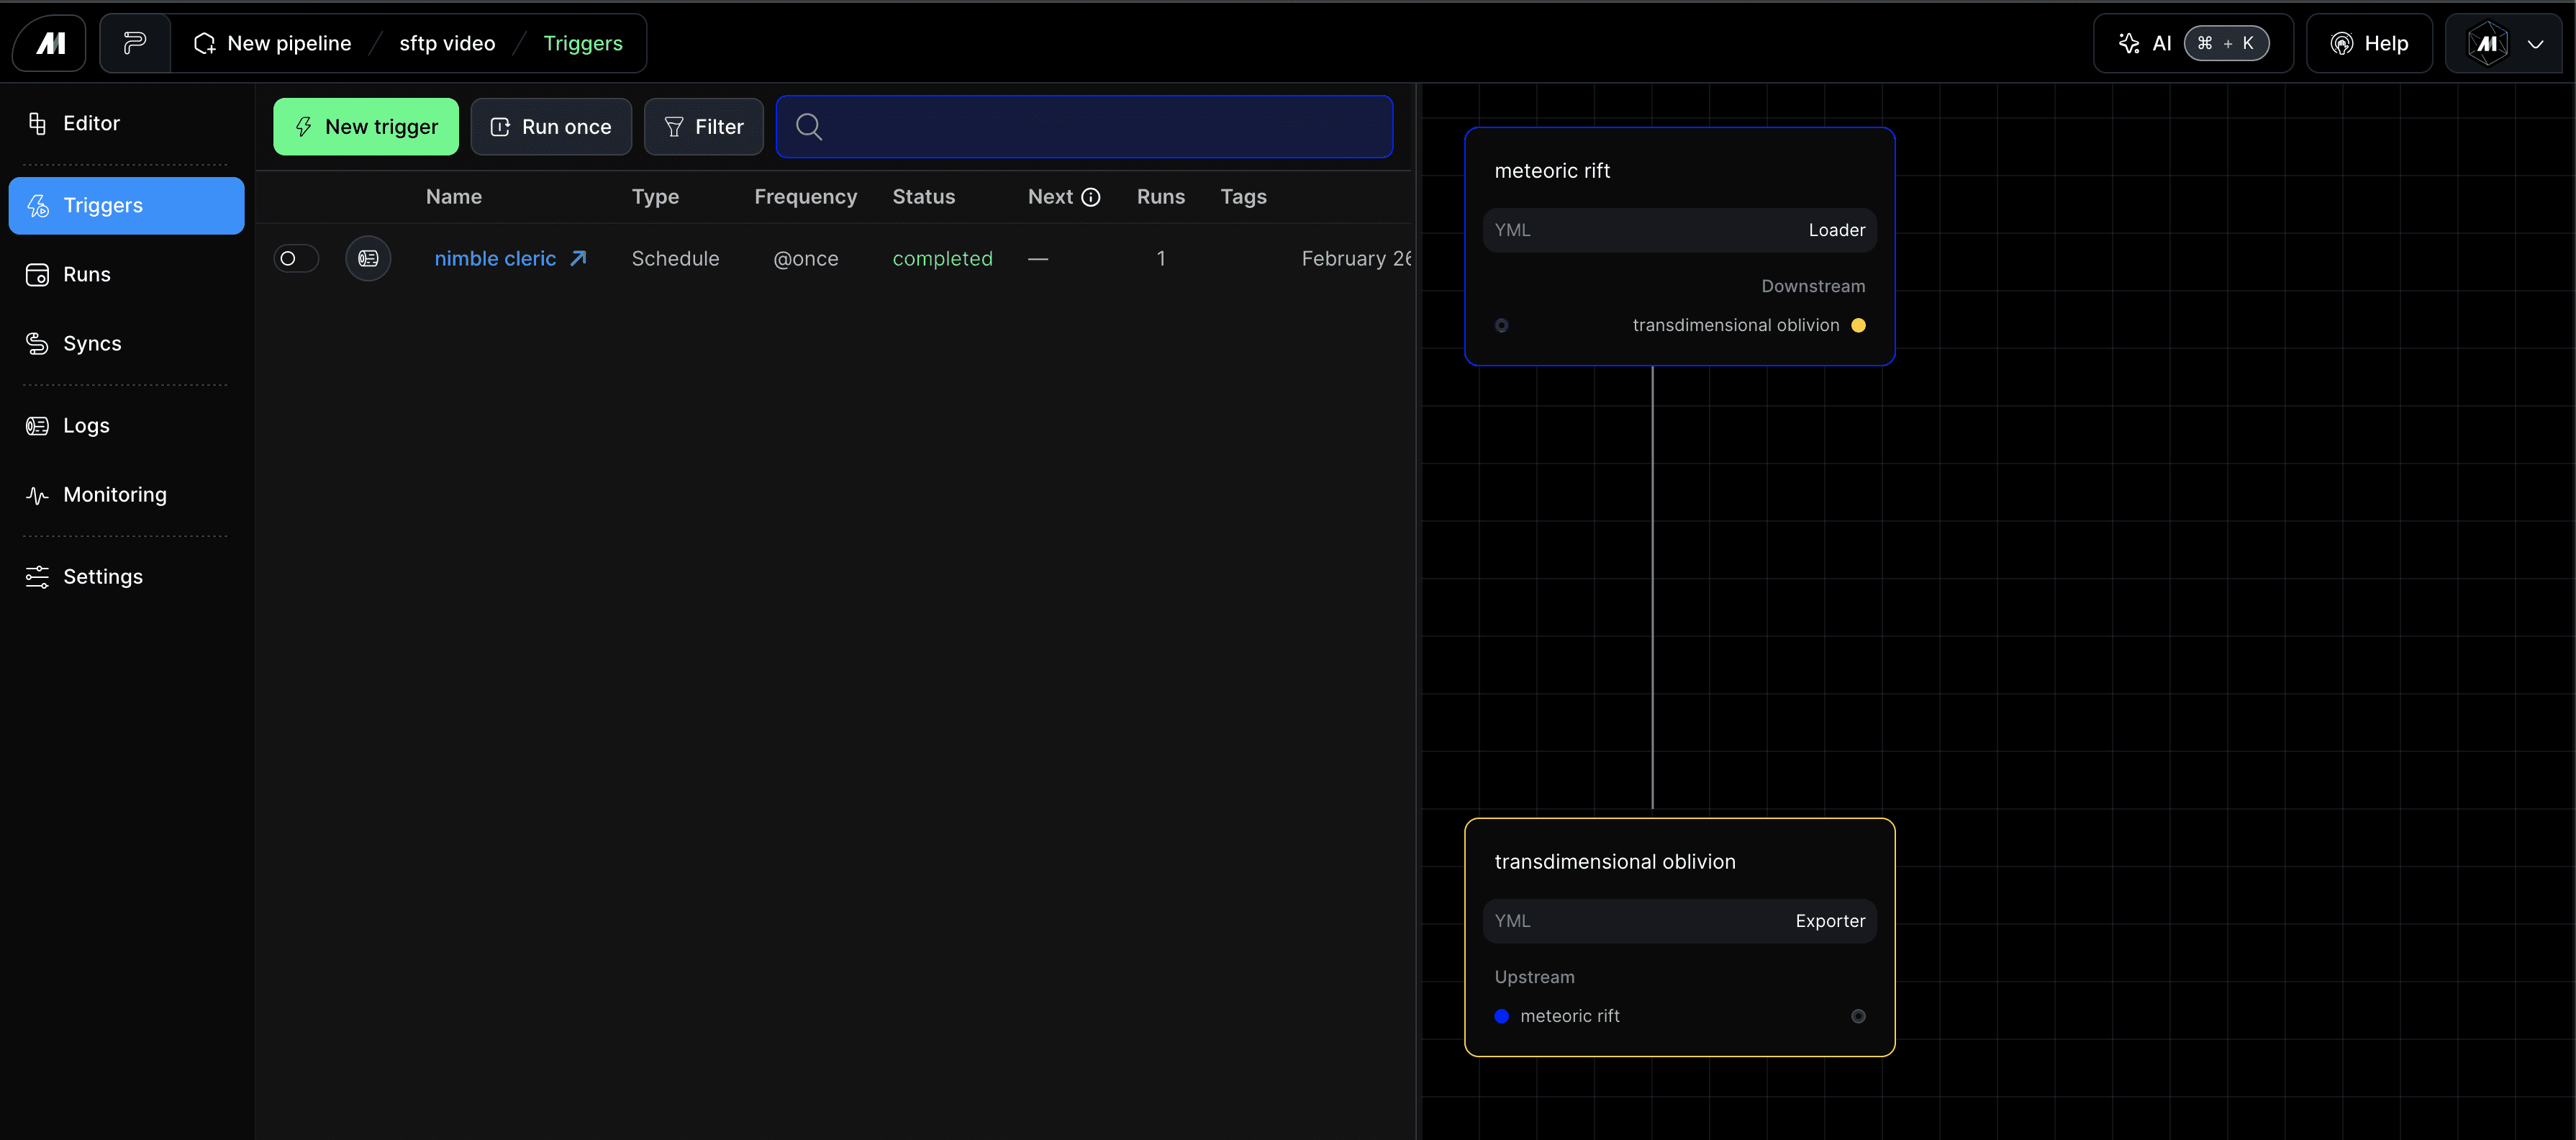Click the Run once button
The width and height of the screenshot is (2576, 1140).
point(551,126)
